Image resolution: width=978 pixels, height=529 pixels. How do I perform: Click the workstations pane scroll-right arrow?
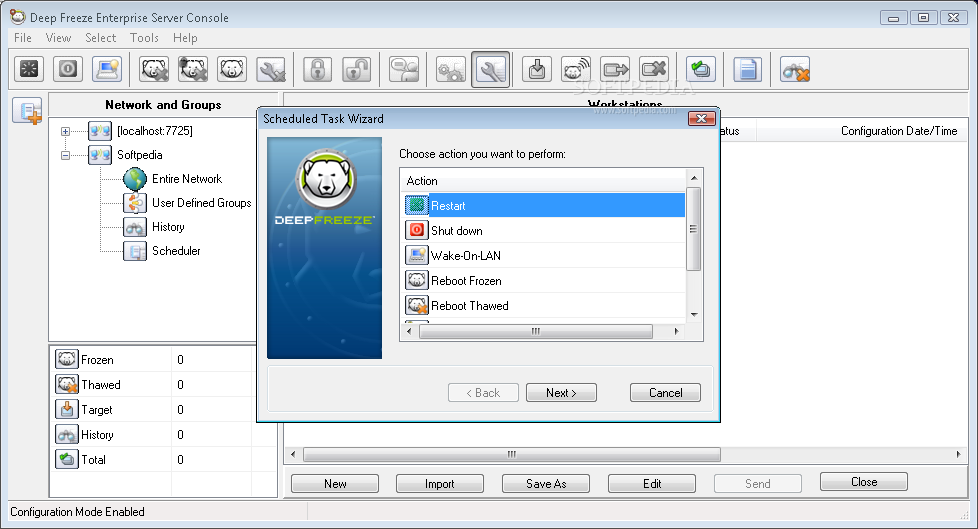coord(958,454)
